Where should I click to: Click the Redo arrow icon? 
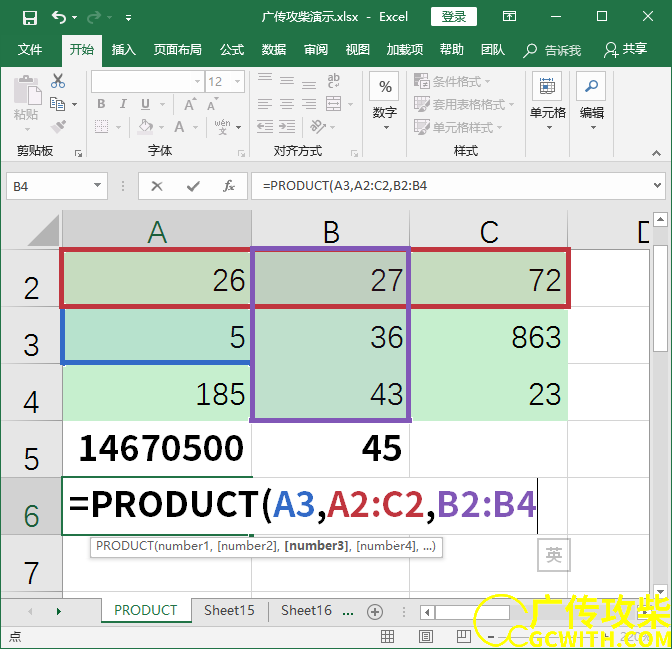click(x=93, y=17)
